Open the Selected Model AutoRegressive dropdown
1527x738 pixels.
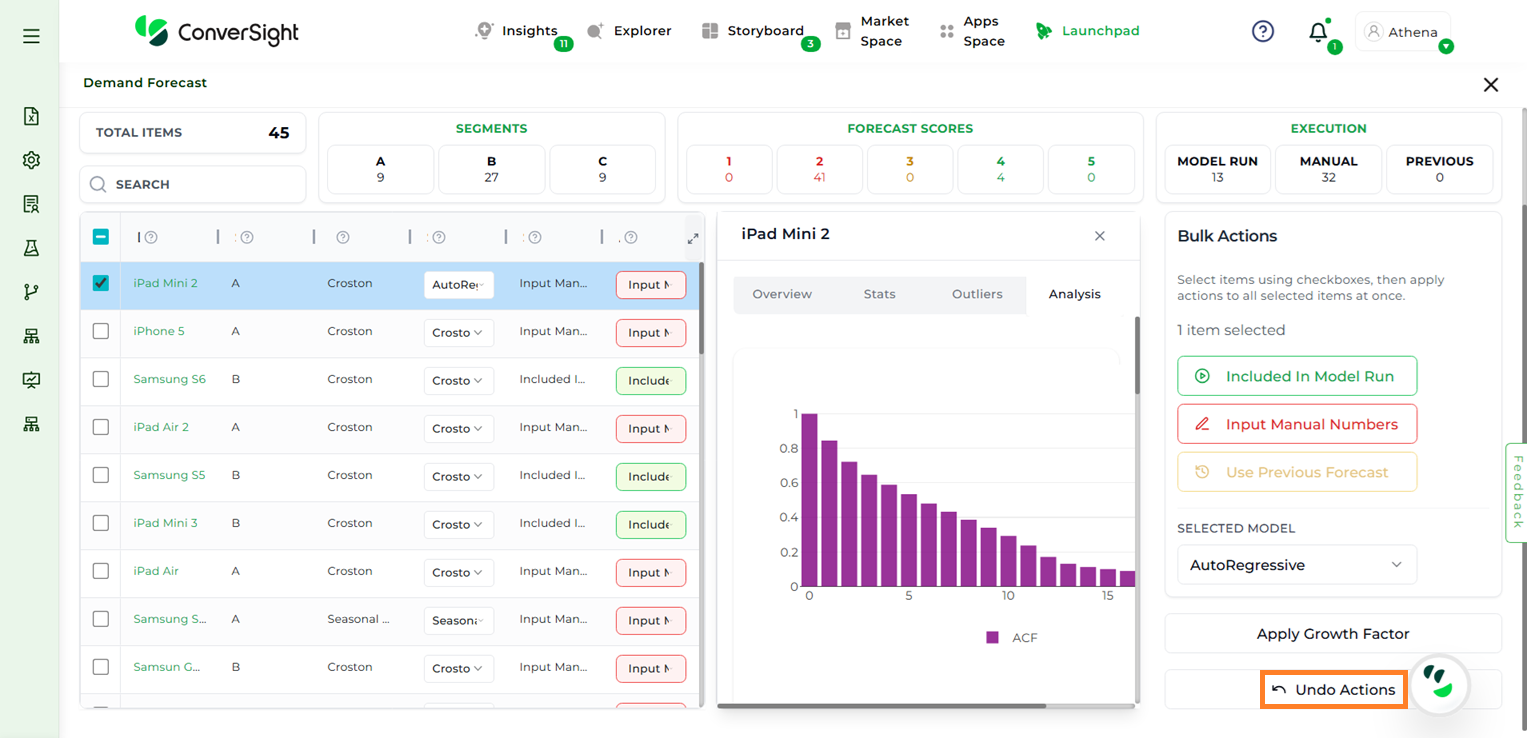click(1296, 565)
